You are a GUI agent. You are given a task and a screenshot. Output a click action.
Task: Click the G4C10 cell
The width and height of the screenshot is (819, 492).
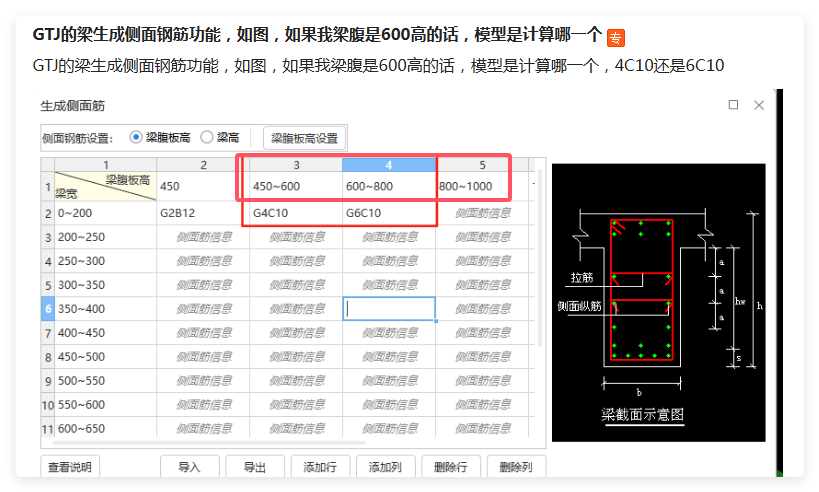[x=296, y=213]
